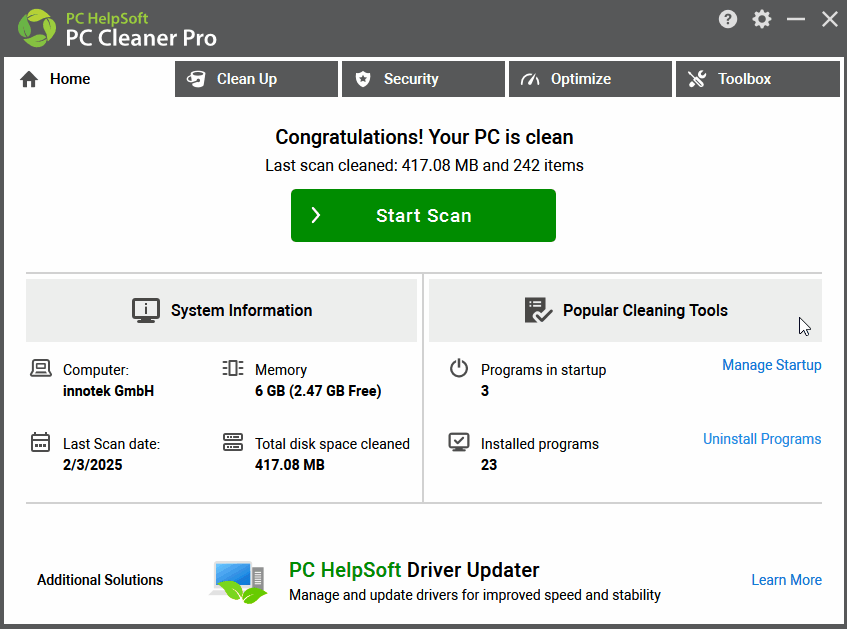The width and height of the screenshot is (847, 629).
Task: Open the Optimize tab
Action: pos(590,79)
